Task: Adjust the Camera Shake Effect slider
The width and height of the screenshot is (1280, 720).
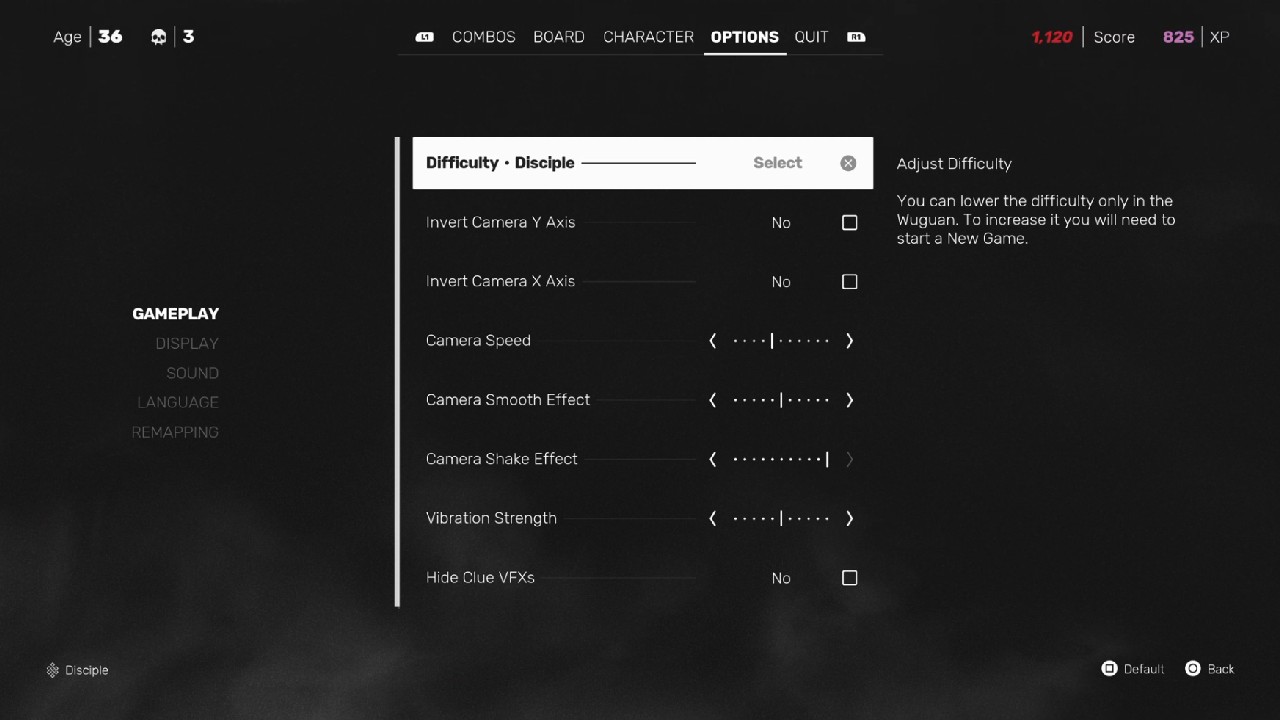Action: (x=780, y=459)
